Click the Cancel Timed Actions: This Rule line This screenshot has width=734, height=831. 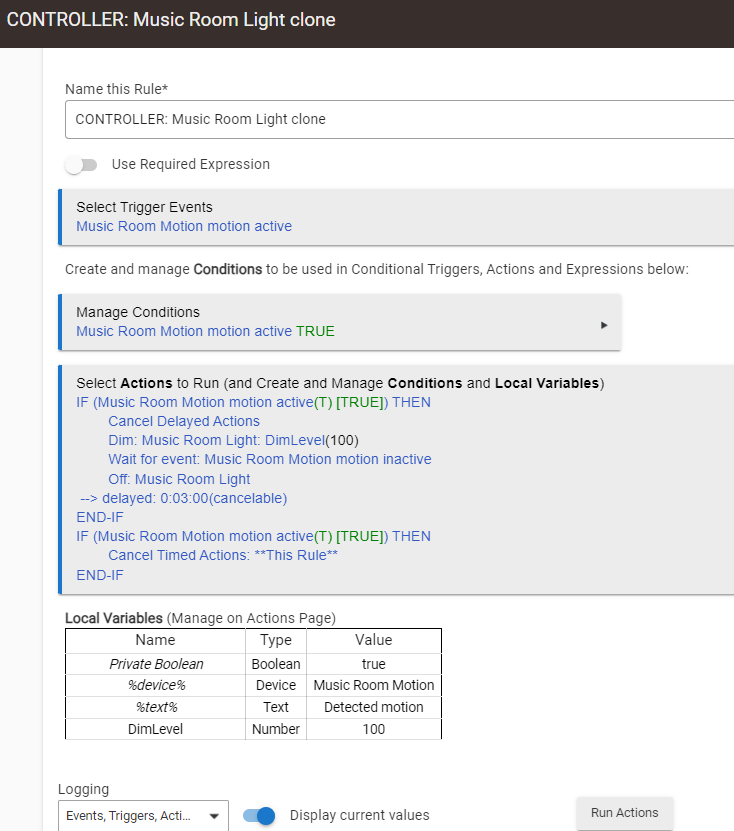(223, 555)
